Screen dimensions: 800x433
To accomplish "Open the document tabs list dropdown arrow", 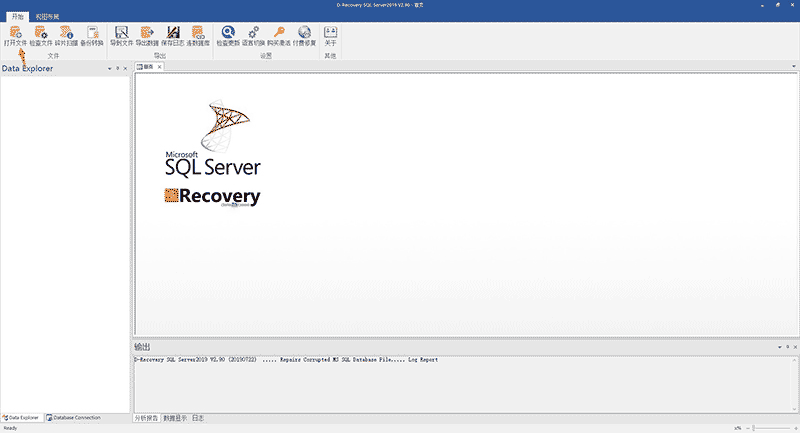I will 794,67.
